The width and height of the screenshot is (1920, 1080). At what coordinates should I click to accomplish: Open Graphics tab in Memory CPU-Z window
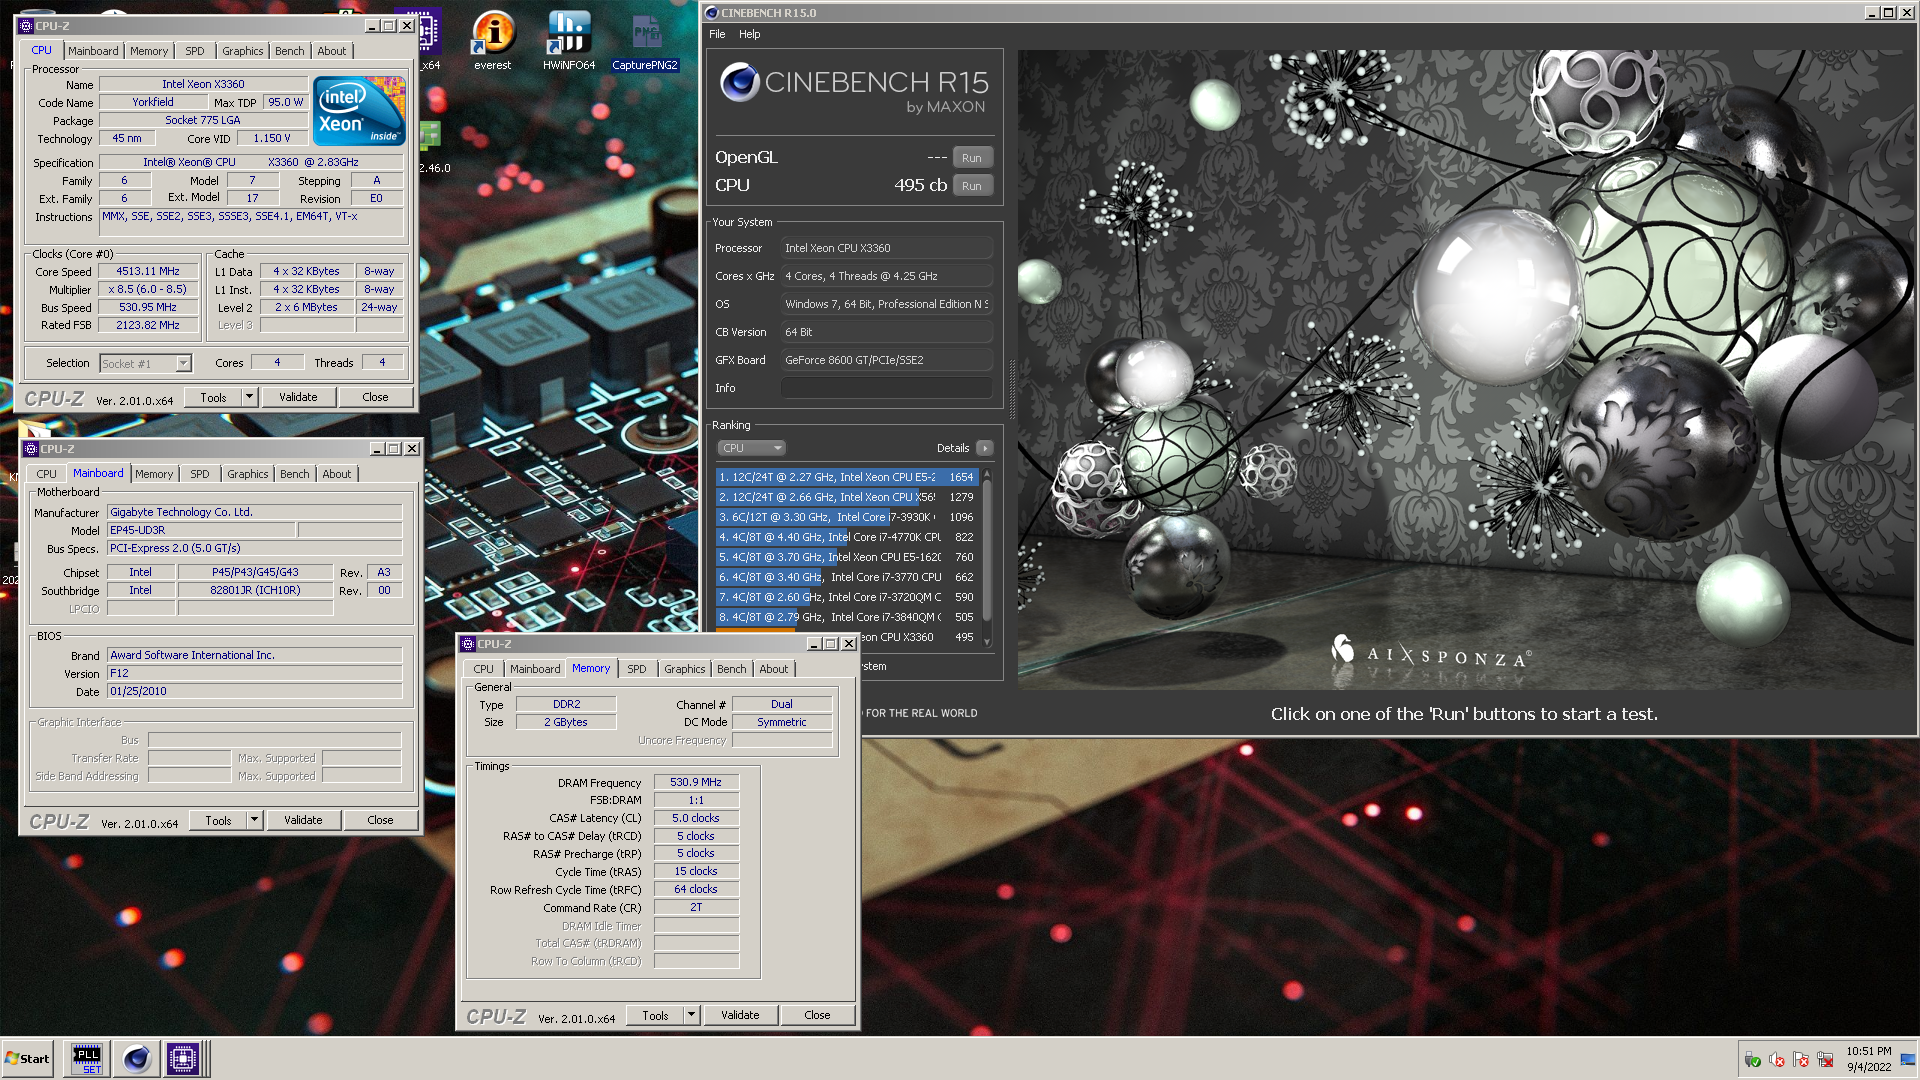685,669
